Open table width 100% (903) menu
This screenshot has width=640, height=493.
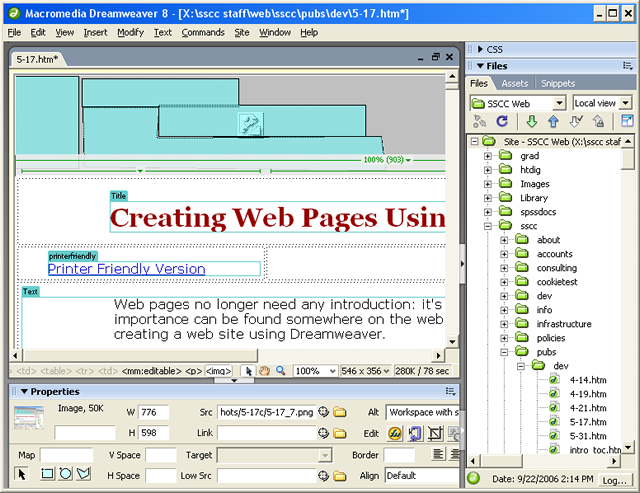(387, 160)
